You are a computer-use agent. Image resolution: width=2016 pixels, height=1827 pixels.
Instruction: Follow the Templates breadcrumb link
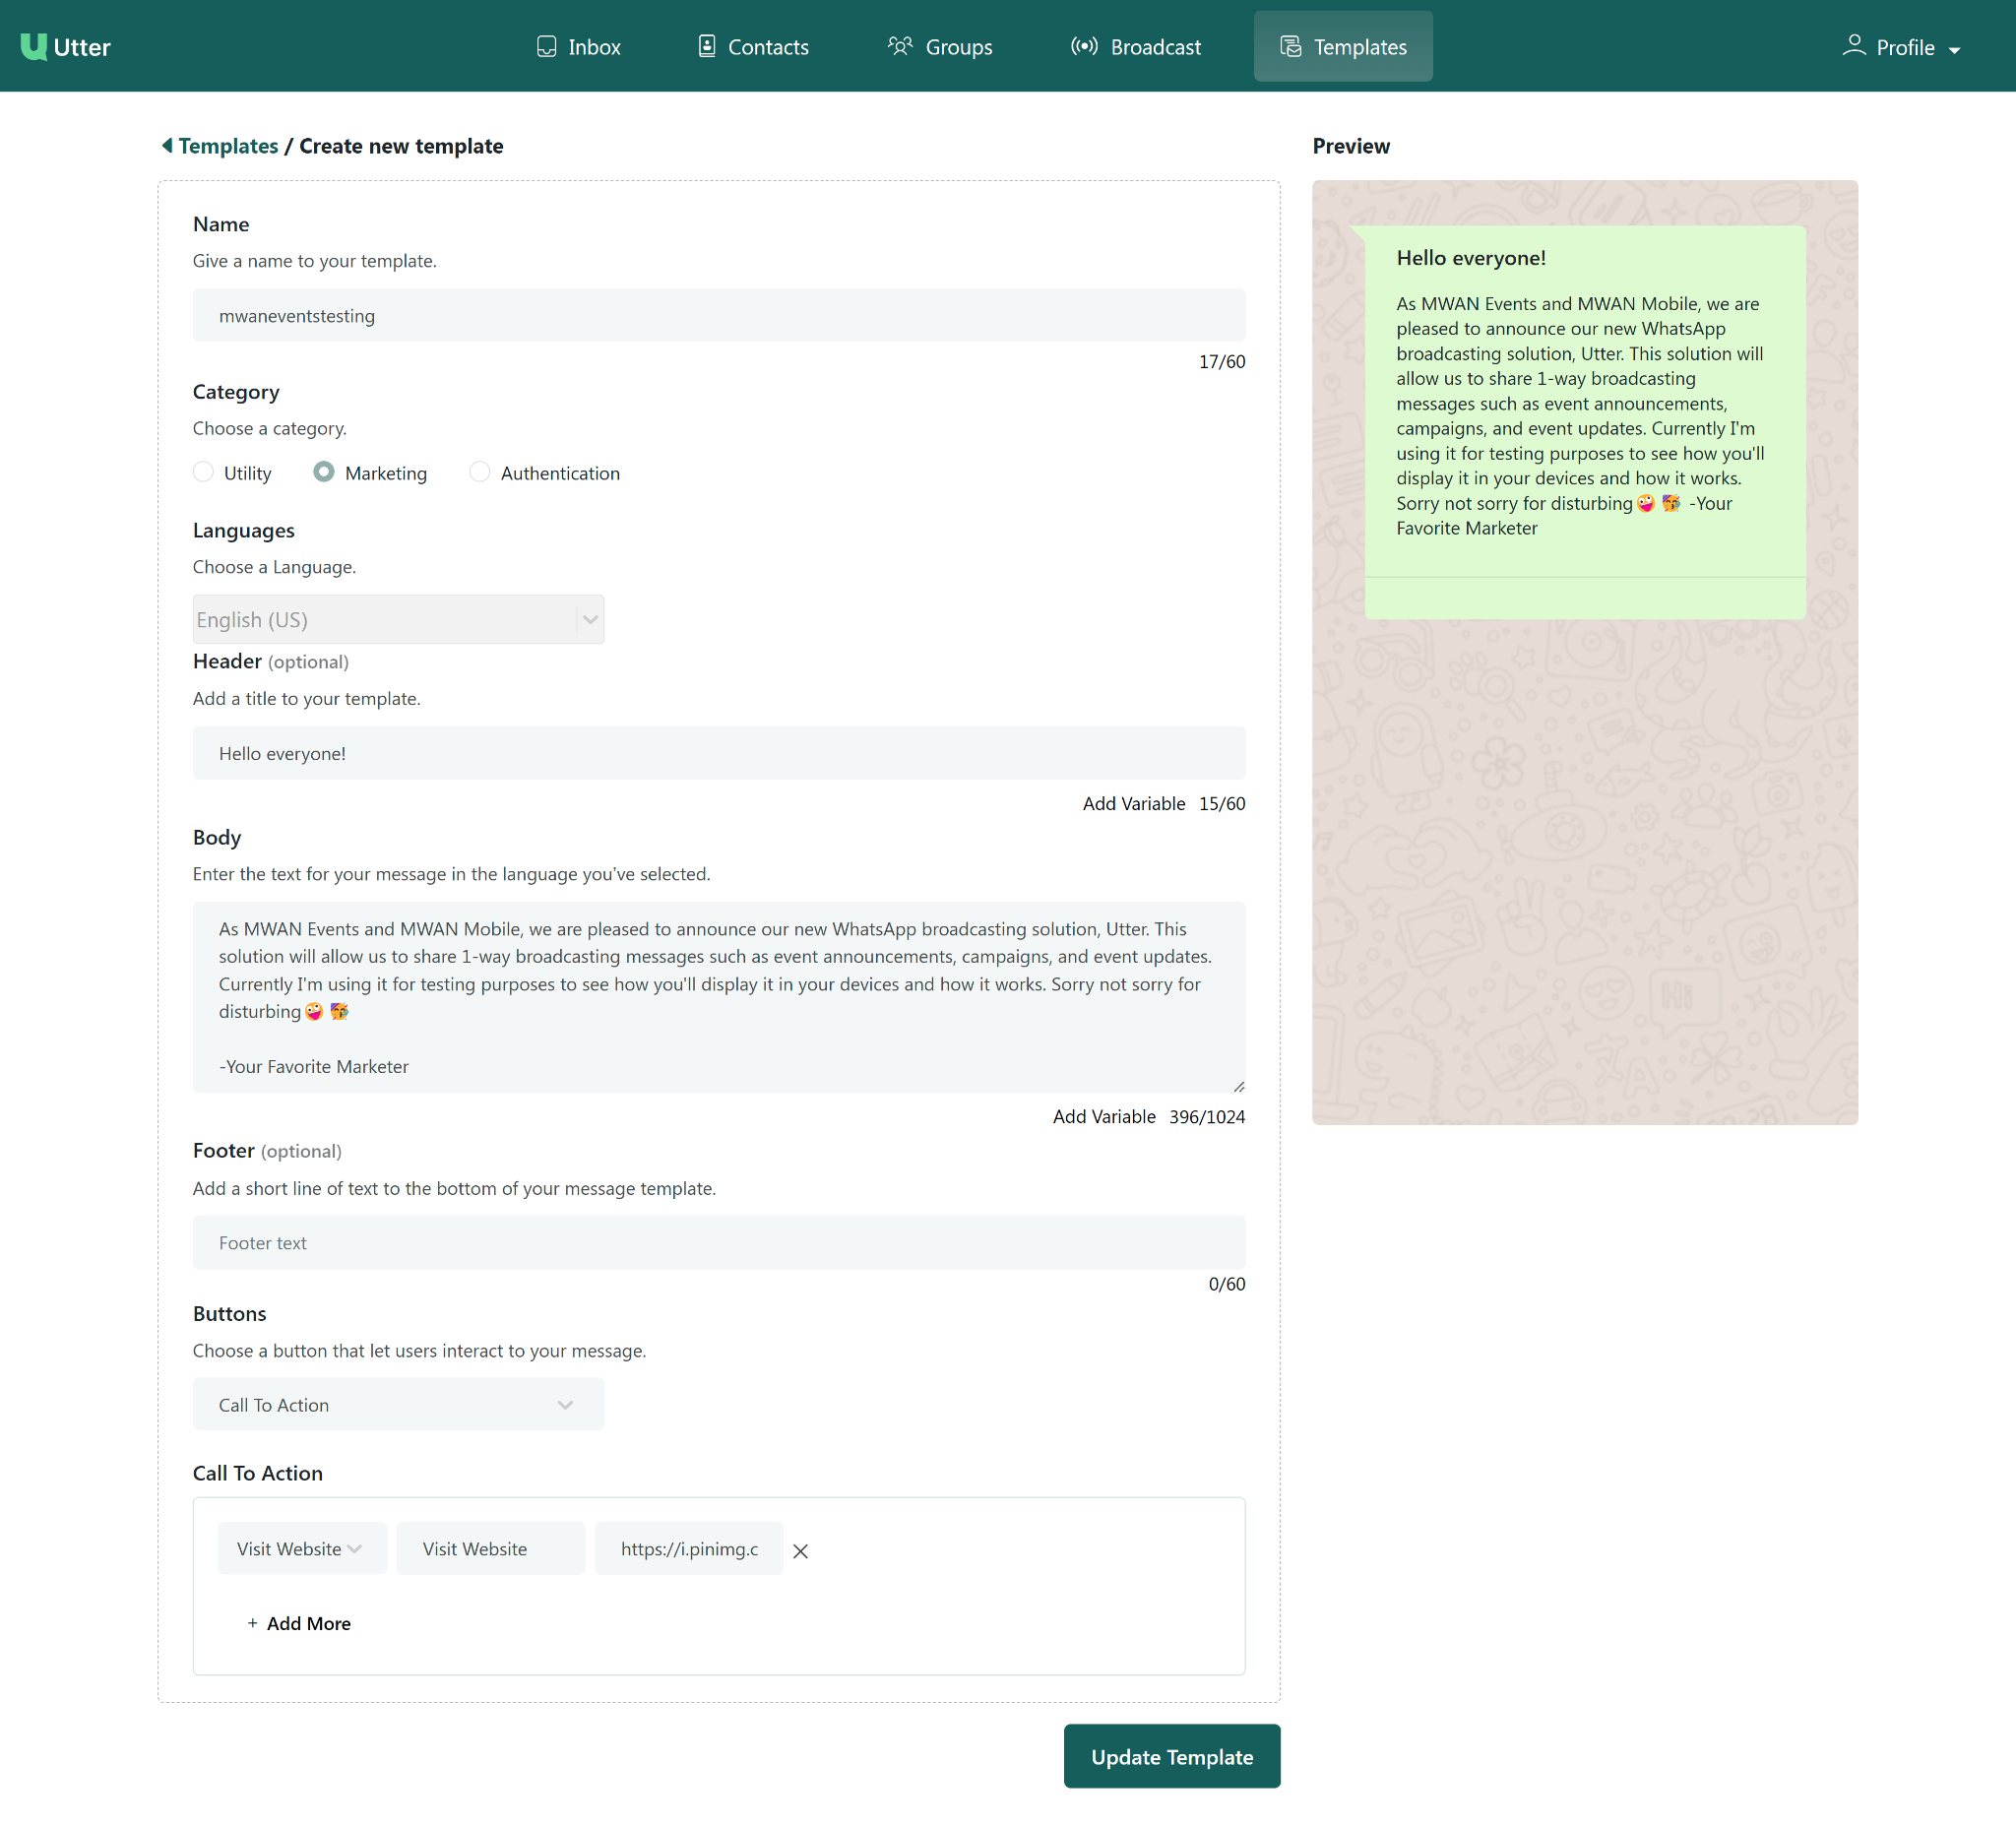coord(228,146)
